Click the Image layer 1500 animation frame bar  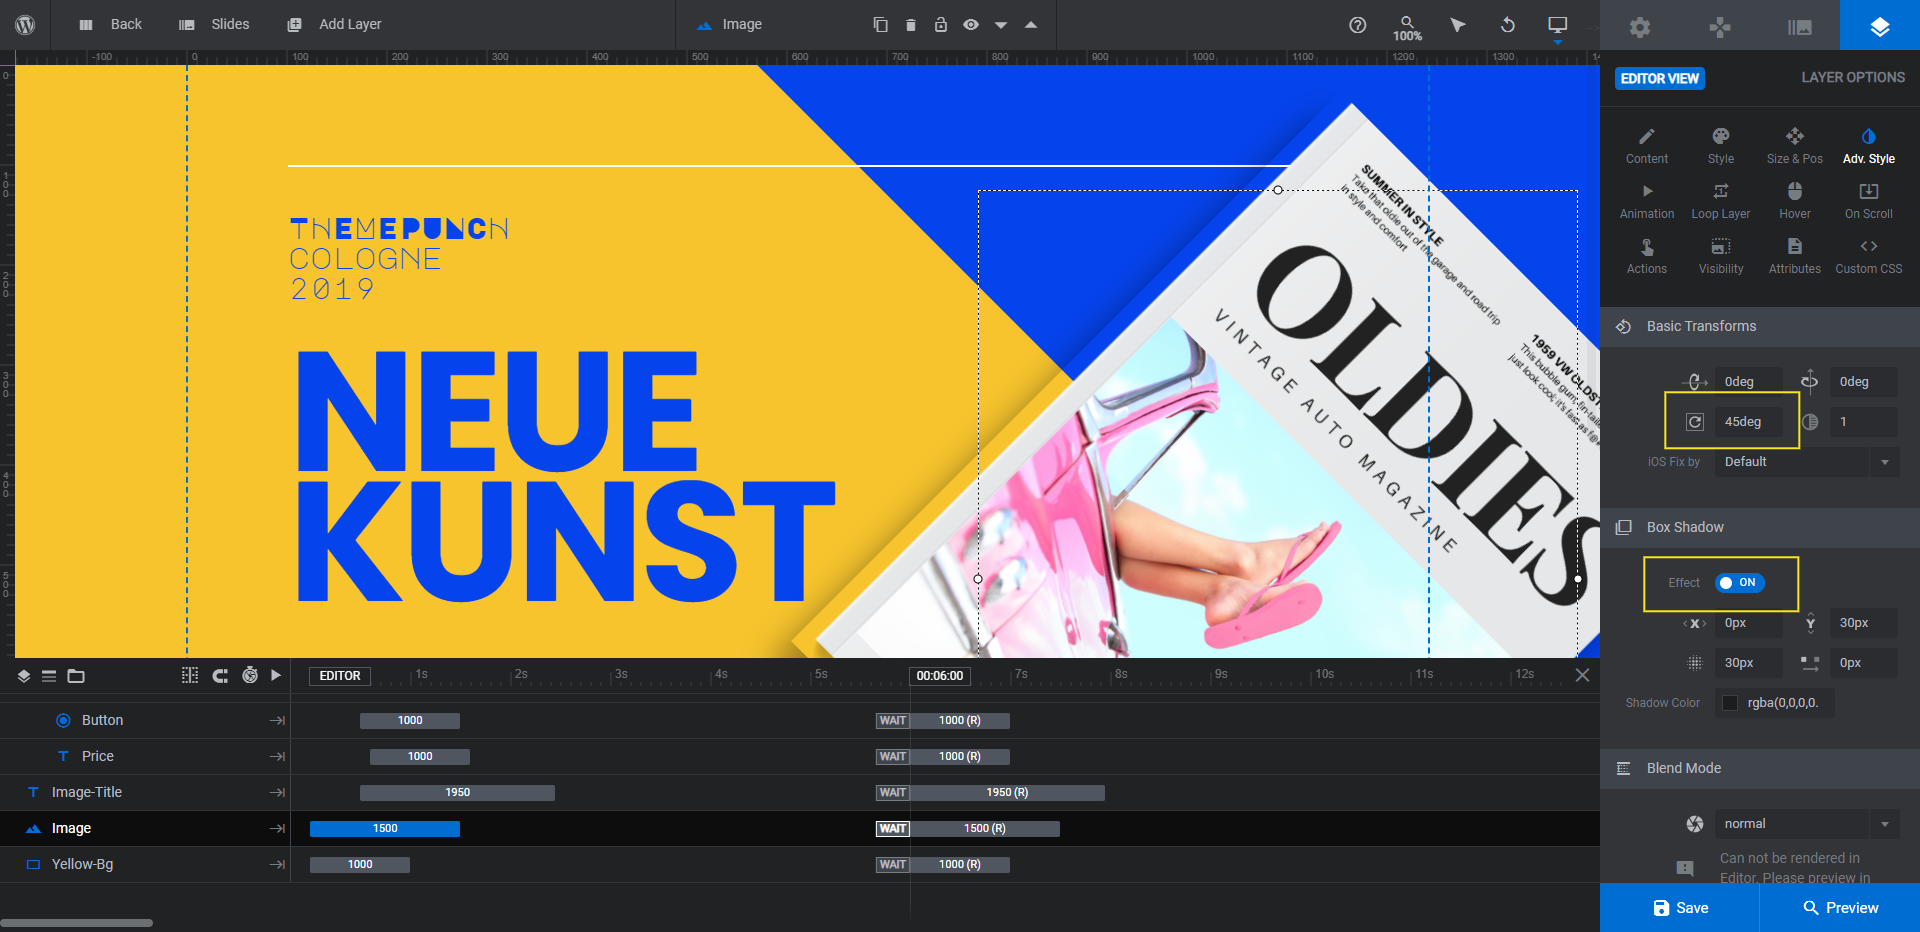(x=385, y=828)
